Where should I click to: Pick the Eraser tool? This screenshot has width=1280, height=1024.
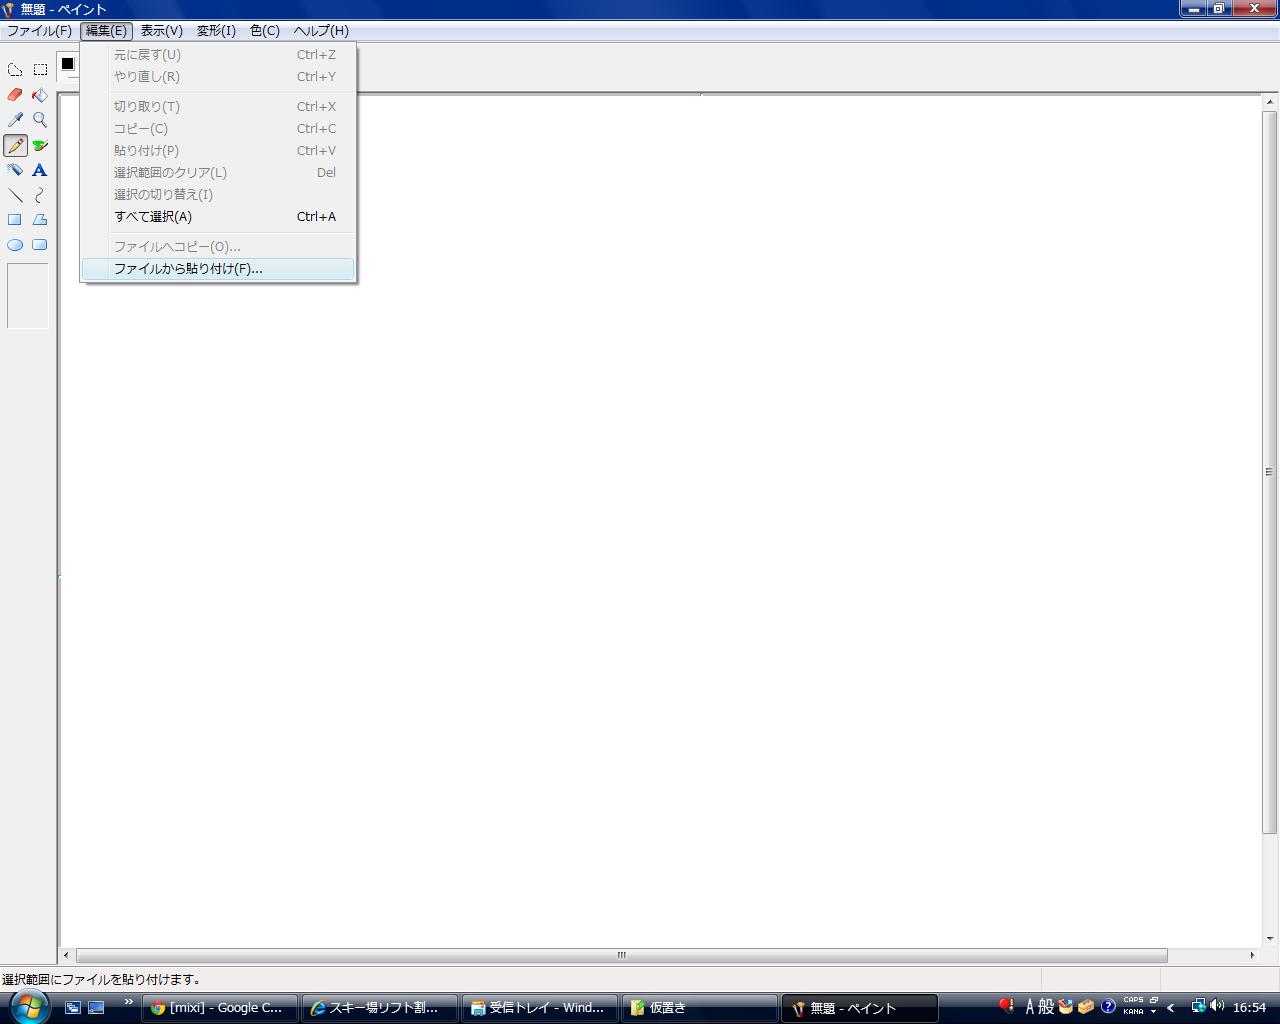point(15,95)
